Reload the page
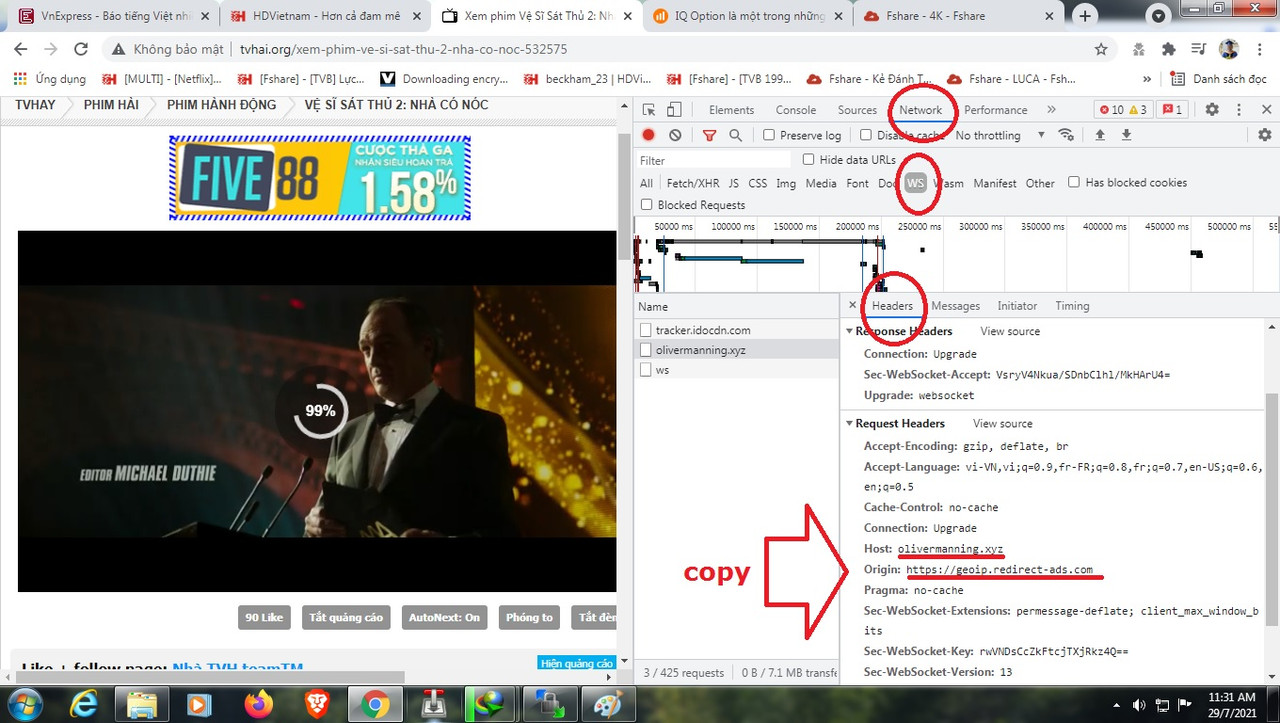The height and width of the screenshot is (723, 1280). (x=81, y=49)
